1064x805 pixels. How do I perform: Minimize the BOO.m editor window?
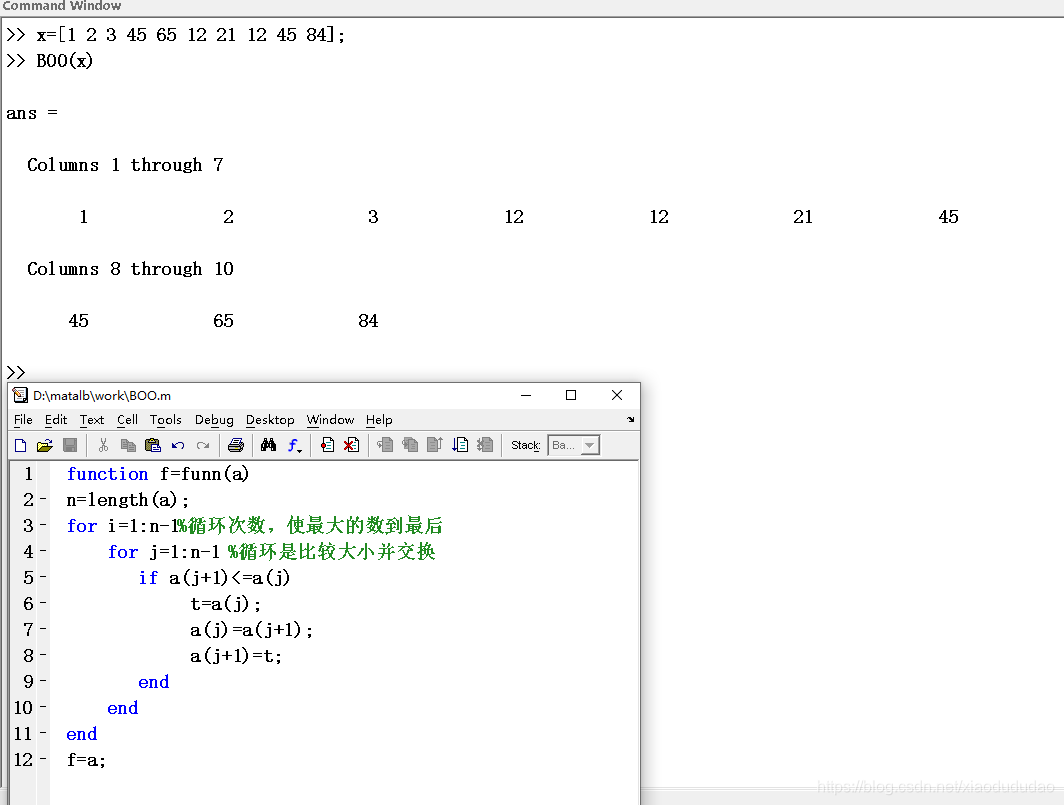point(526,395)
